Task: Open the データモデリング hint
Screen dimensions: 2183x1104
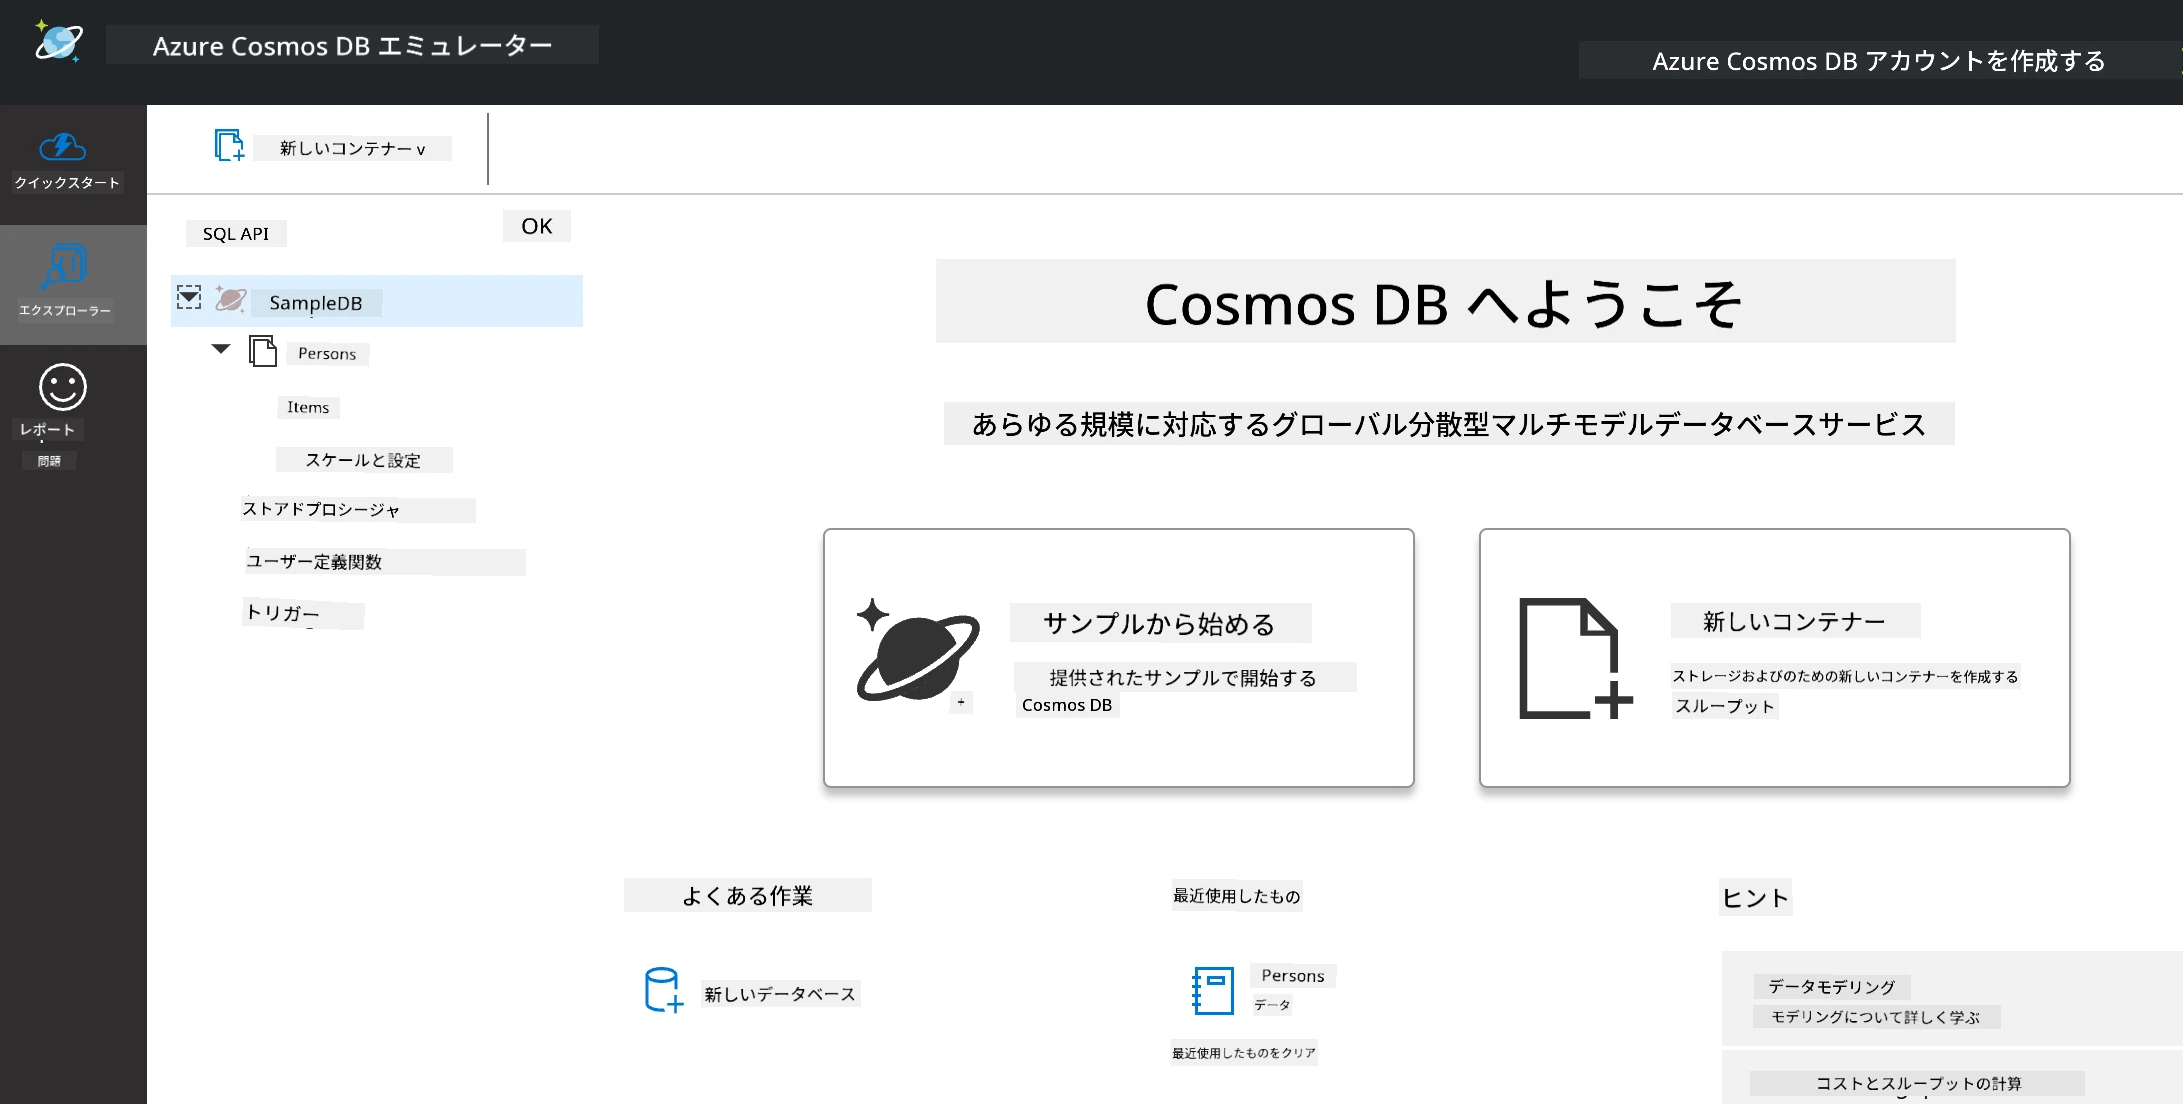Action: (1832, 987)
